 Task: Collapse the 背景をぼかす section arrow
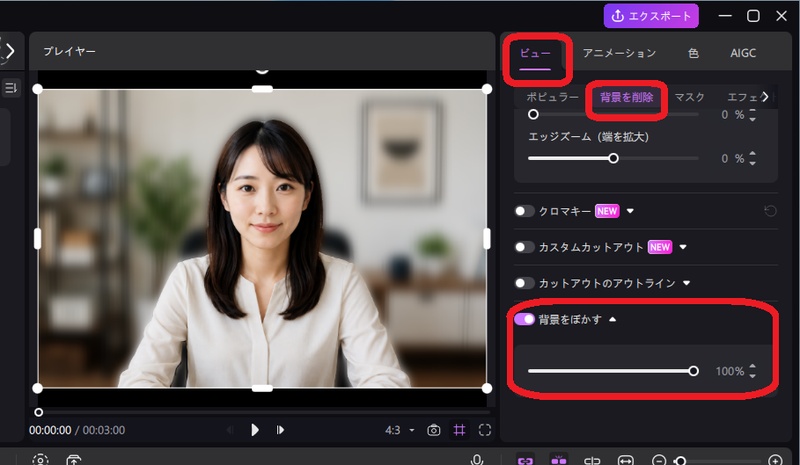point(613,319)
